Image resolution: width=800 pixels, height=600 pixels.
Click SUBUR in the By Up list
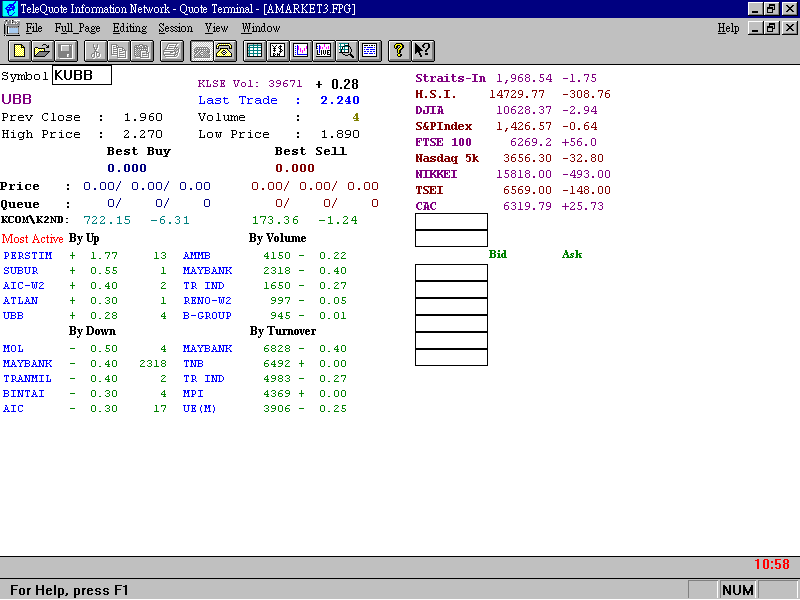[20, 271]
